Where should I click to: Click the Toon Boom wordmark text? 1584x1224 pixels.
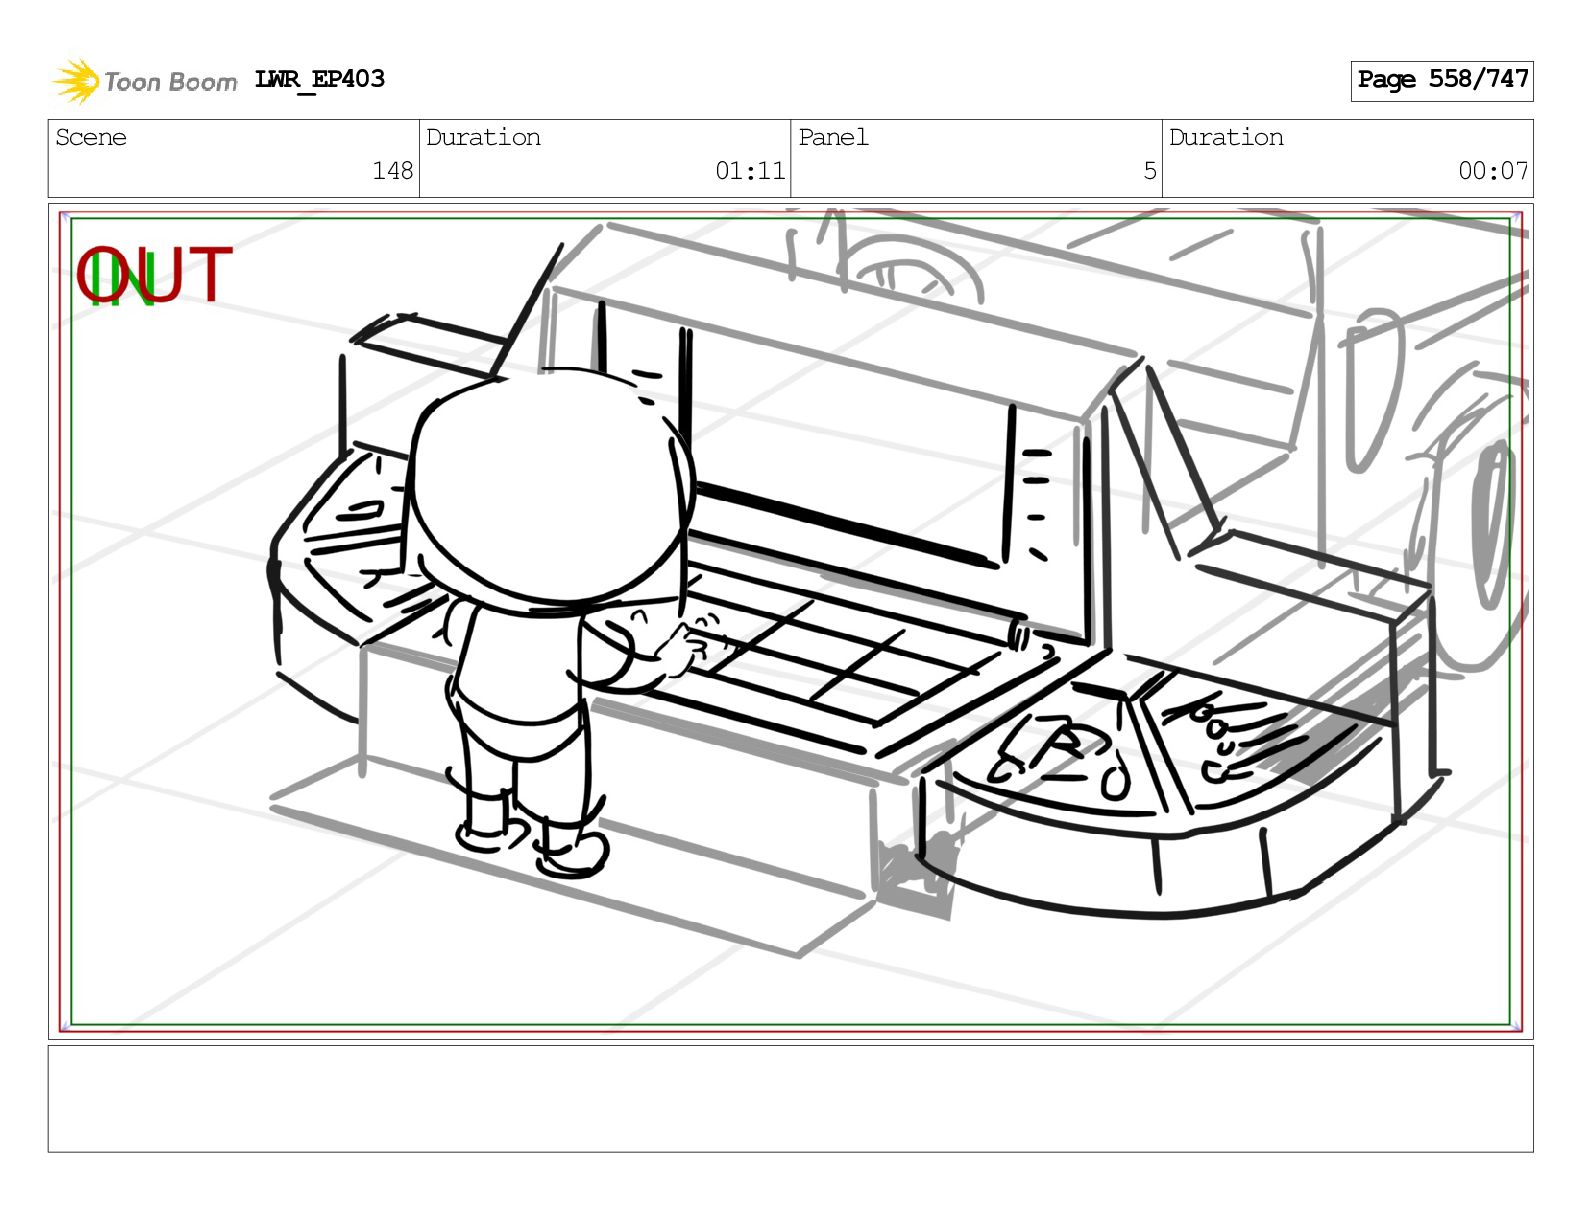point(171,82)
